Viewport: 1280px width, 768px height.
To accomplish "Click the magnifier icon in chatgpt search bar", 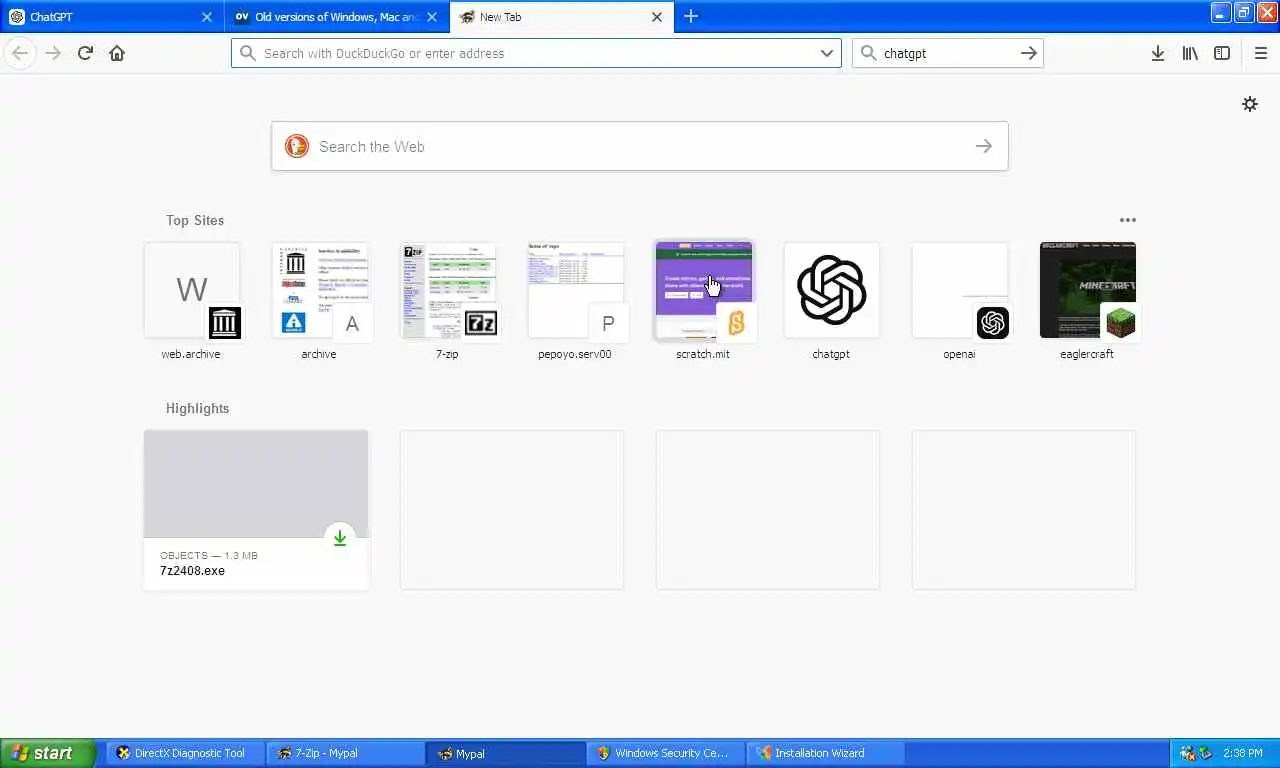I will 868,53.
